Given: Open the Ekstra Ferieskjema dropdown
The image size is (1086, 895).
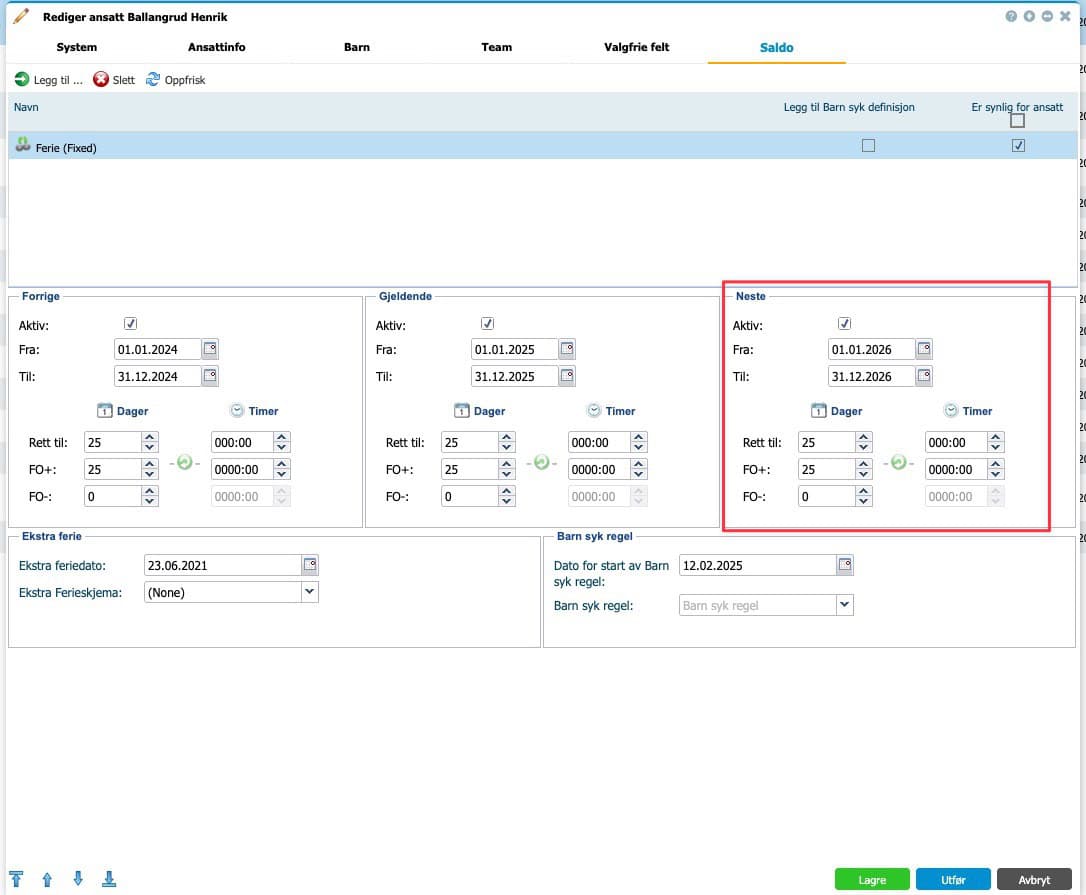Looking at the screenshot, I should (310, 592).
